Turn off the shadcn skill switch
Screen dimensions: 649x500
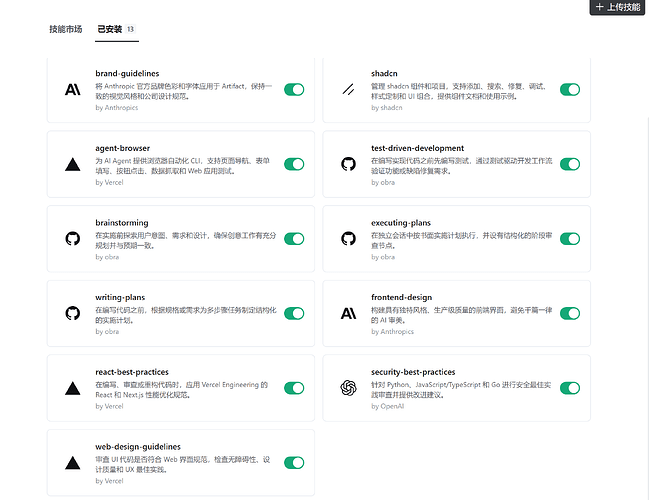(x=570, y=89)
